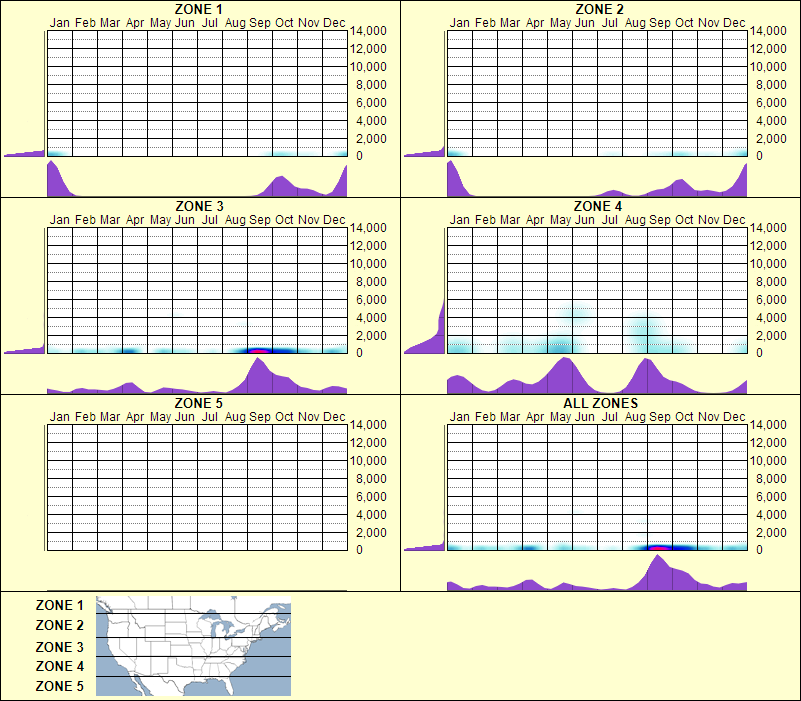Image resolution: width=801 pixels, height=701 pixels.
Task: Click the ZONE 5 chart title
Action: point(198,403)
